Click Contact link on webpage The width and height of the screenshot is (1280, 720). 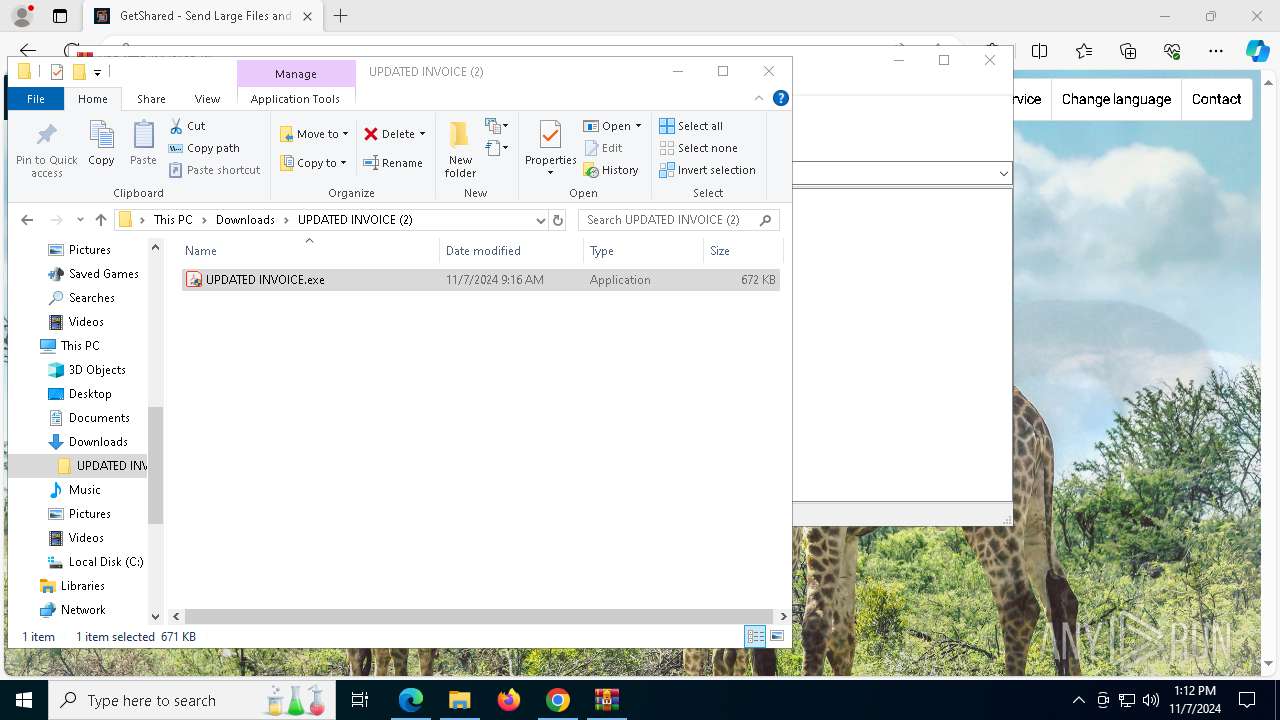tap(1216, 99)
